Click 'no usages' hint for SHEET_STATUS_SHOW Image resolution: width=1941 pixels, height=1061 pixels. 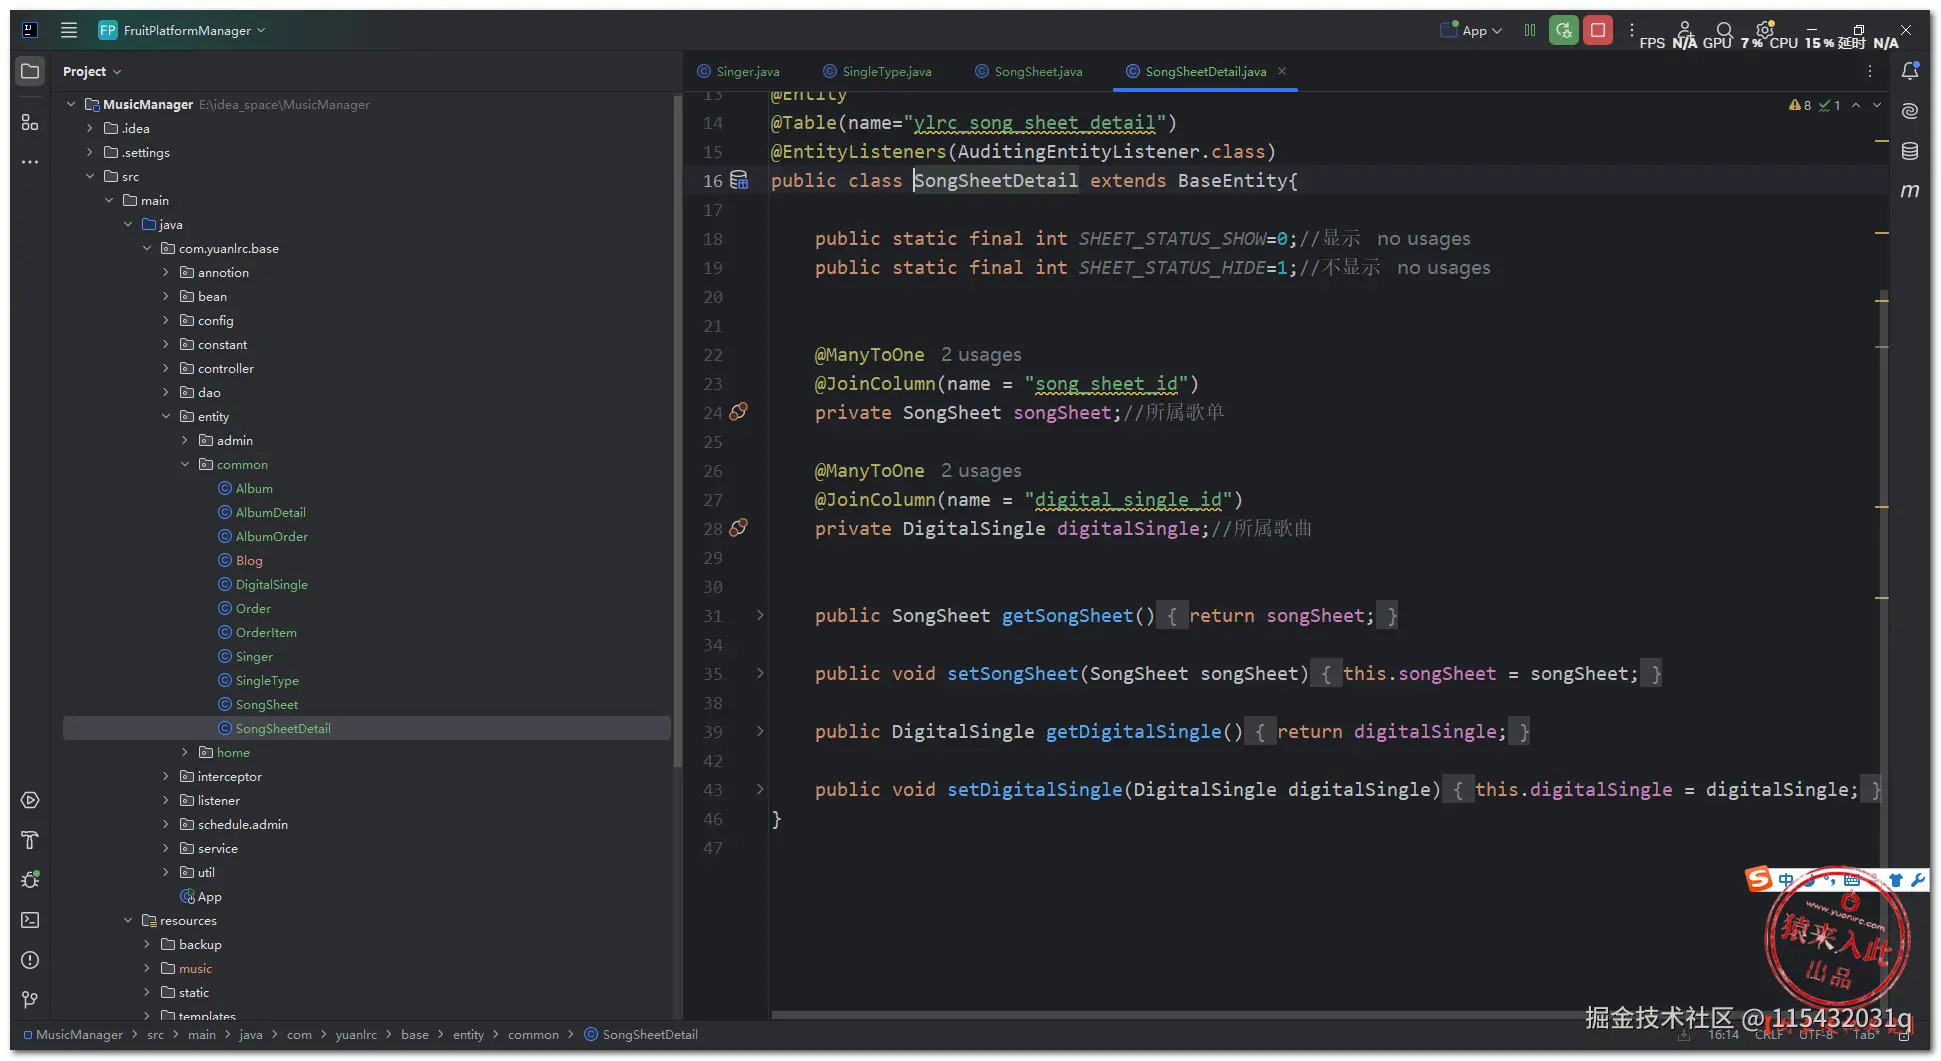[x=1423, y=238]
